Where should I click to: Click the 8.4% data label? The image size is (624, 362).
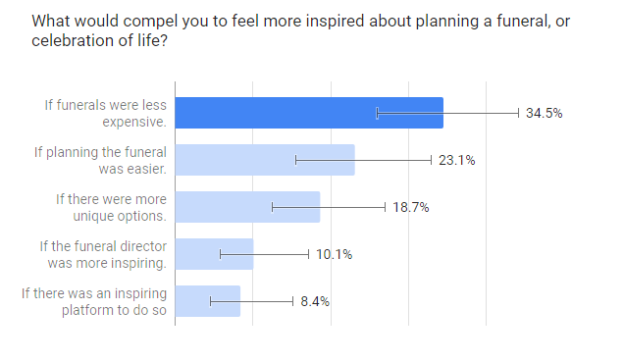(x=315, y=302)
